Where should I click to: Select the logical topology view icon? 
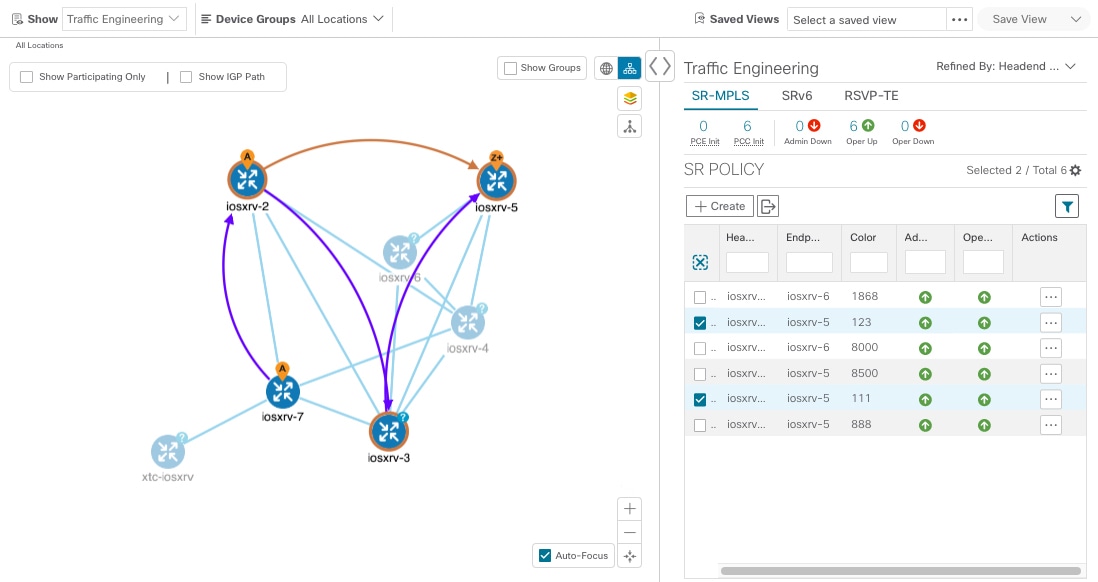(x=629, y=68)
